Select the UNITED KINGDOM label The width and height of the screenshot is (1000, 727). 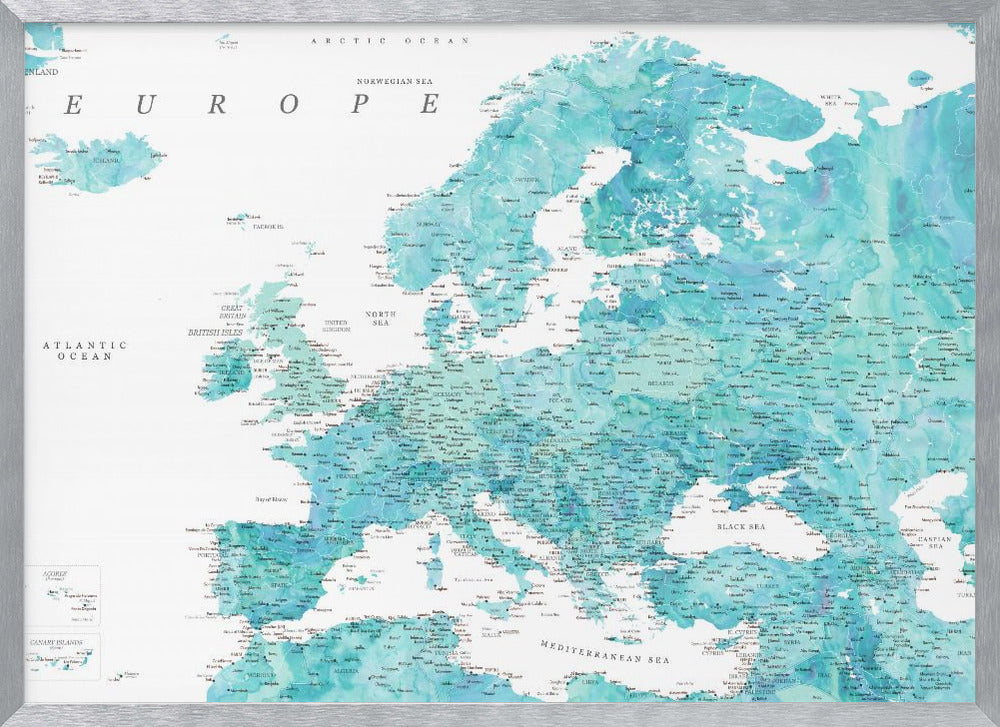tap(336, 327)
